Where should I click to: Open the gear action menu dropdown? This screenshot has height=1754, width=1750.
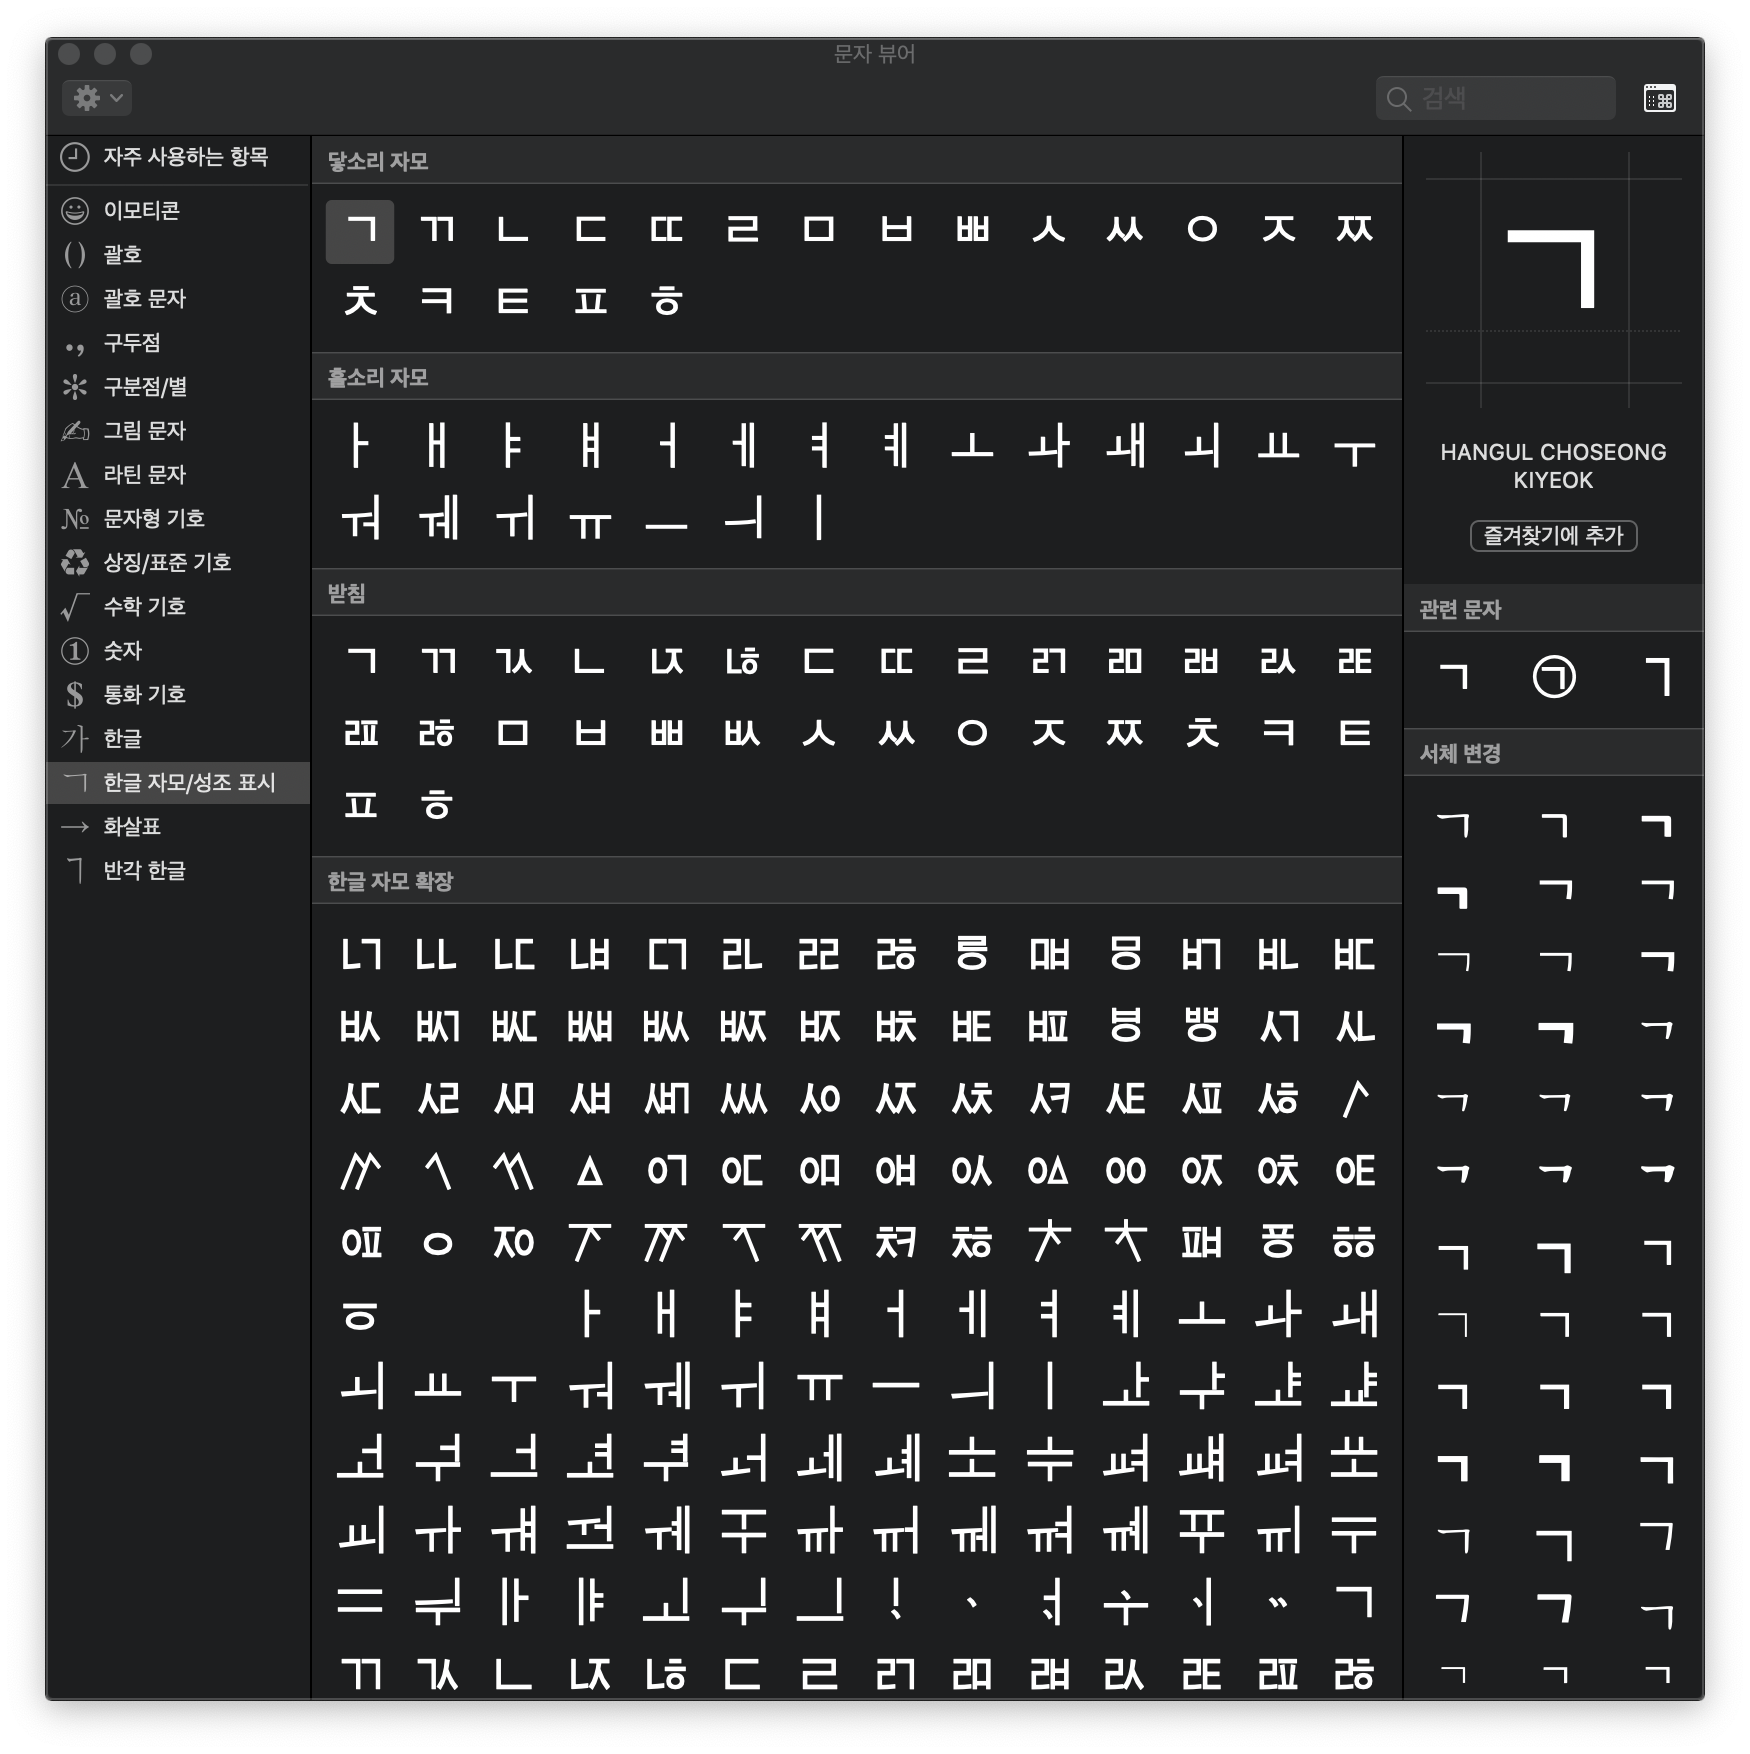pyautogui.click(x=97, y=98)
